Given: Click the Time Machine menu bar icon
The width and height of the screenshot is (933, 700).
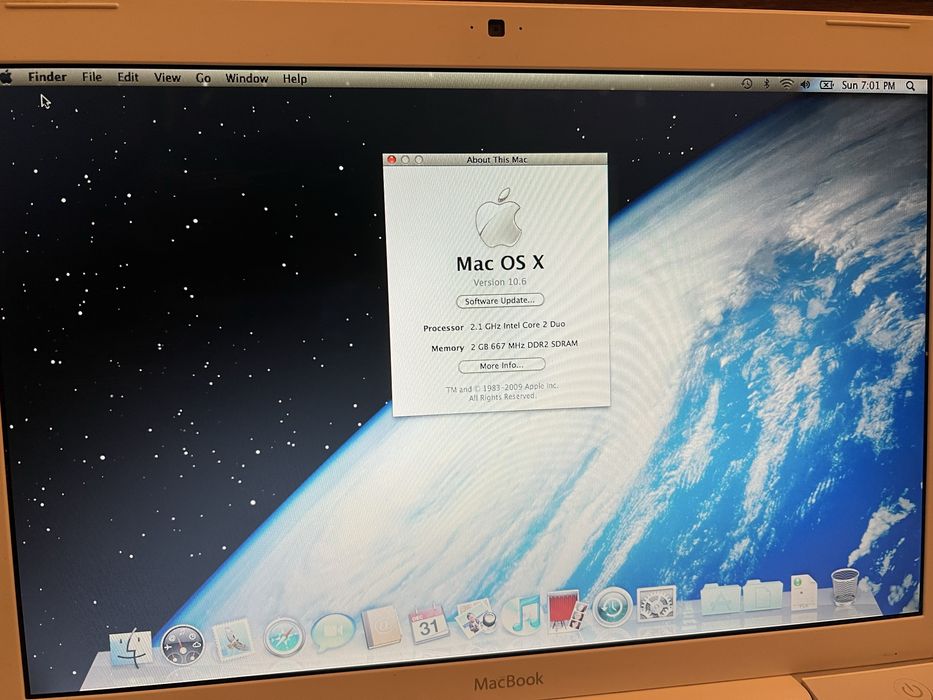Looking at the screenshot, I should pyautogui.click(x=747, y=84).
